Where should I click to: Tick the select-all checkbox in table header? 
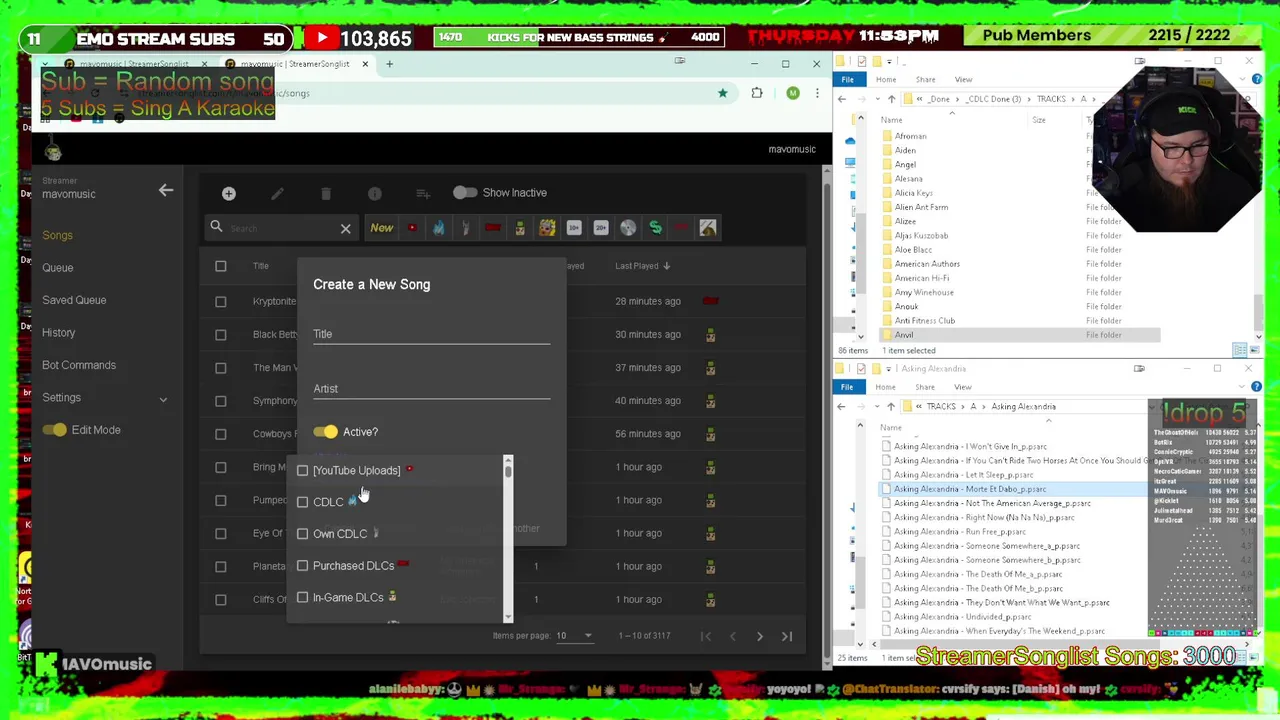pyautogui.click(x=221, y=266)
